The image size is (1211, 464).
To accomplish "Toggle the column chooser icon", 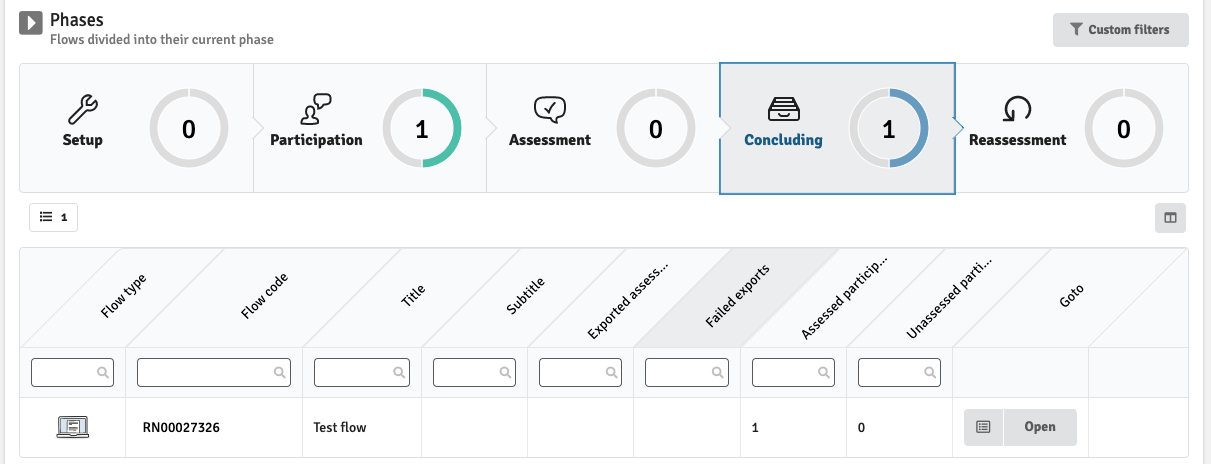I will 1169,217.
